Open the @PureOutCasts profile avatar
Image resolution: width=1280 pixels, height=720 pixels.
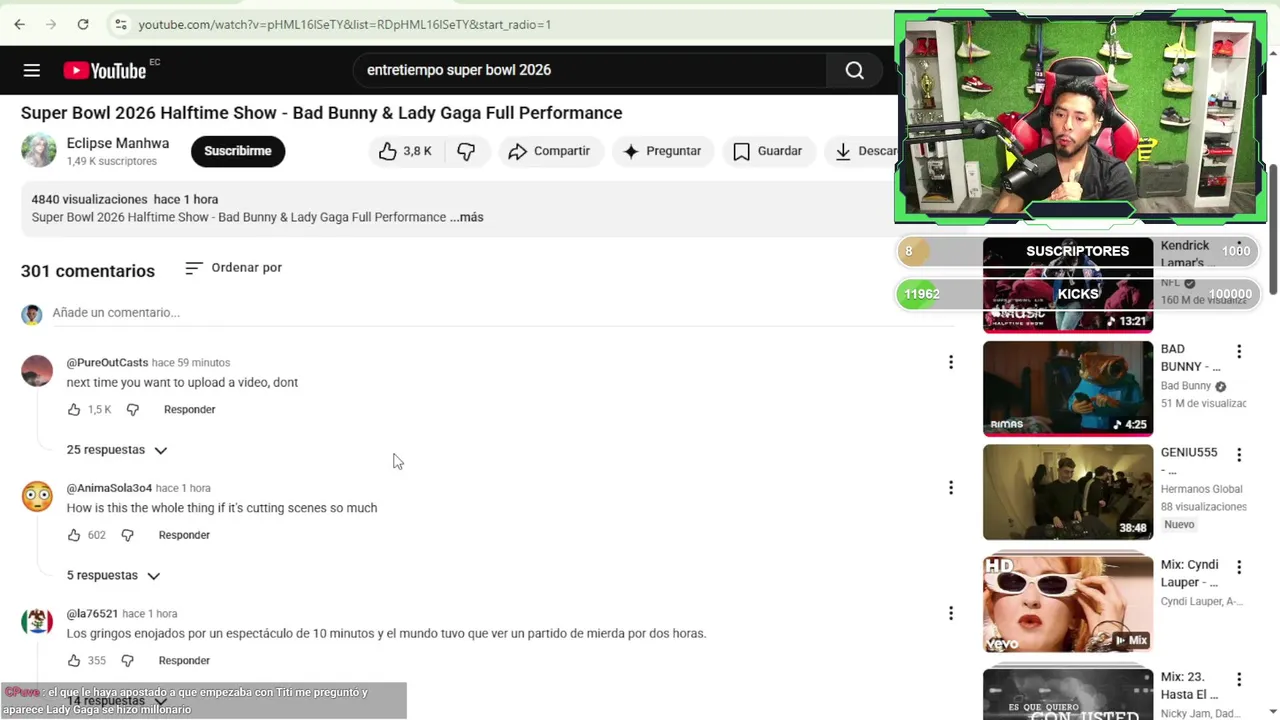[x=37, y=370]
